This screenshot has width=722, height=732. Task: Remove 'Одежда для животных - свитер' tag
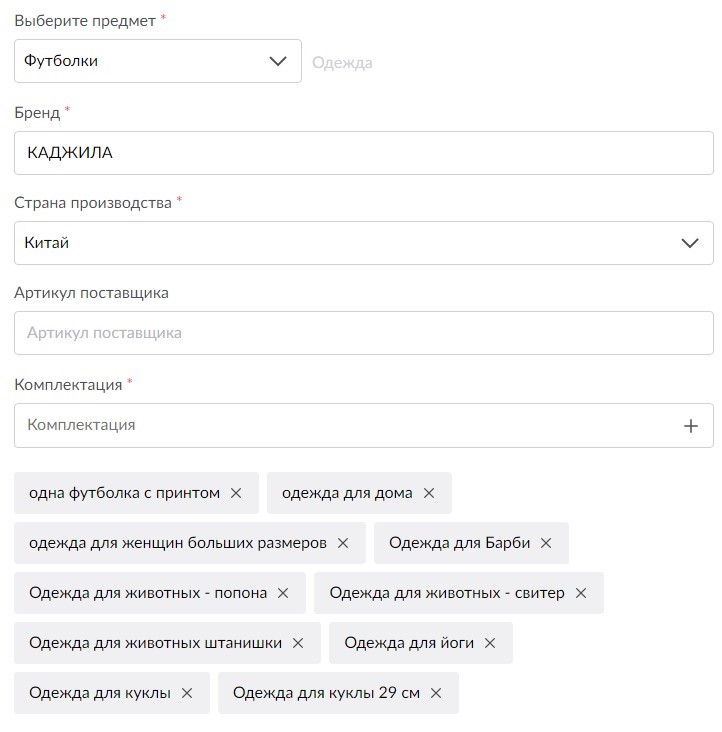[581, 593]
